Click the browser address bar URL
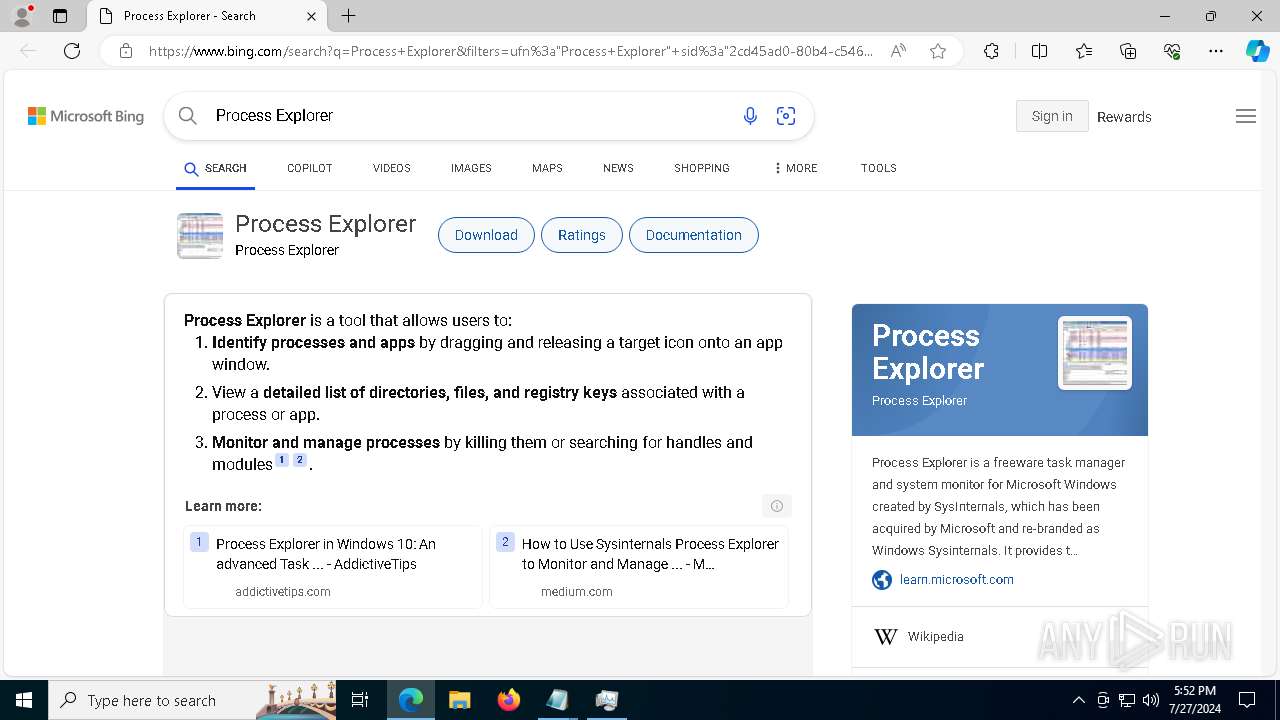1280x720 pixels. 510,51
